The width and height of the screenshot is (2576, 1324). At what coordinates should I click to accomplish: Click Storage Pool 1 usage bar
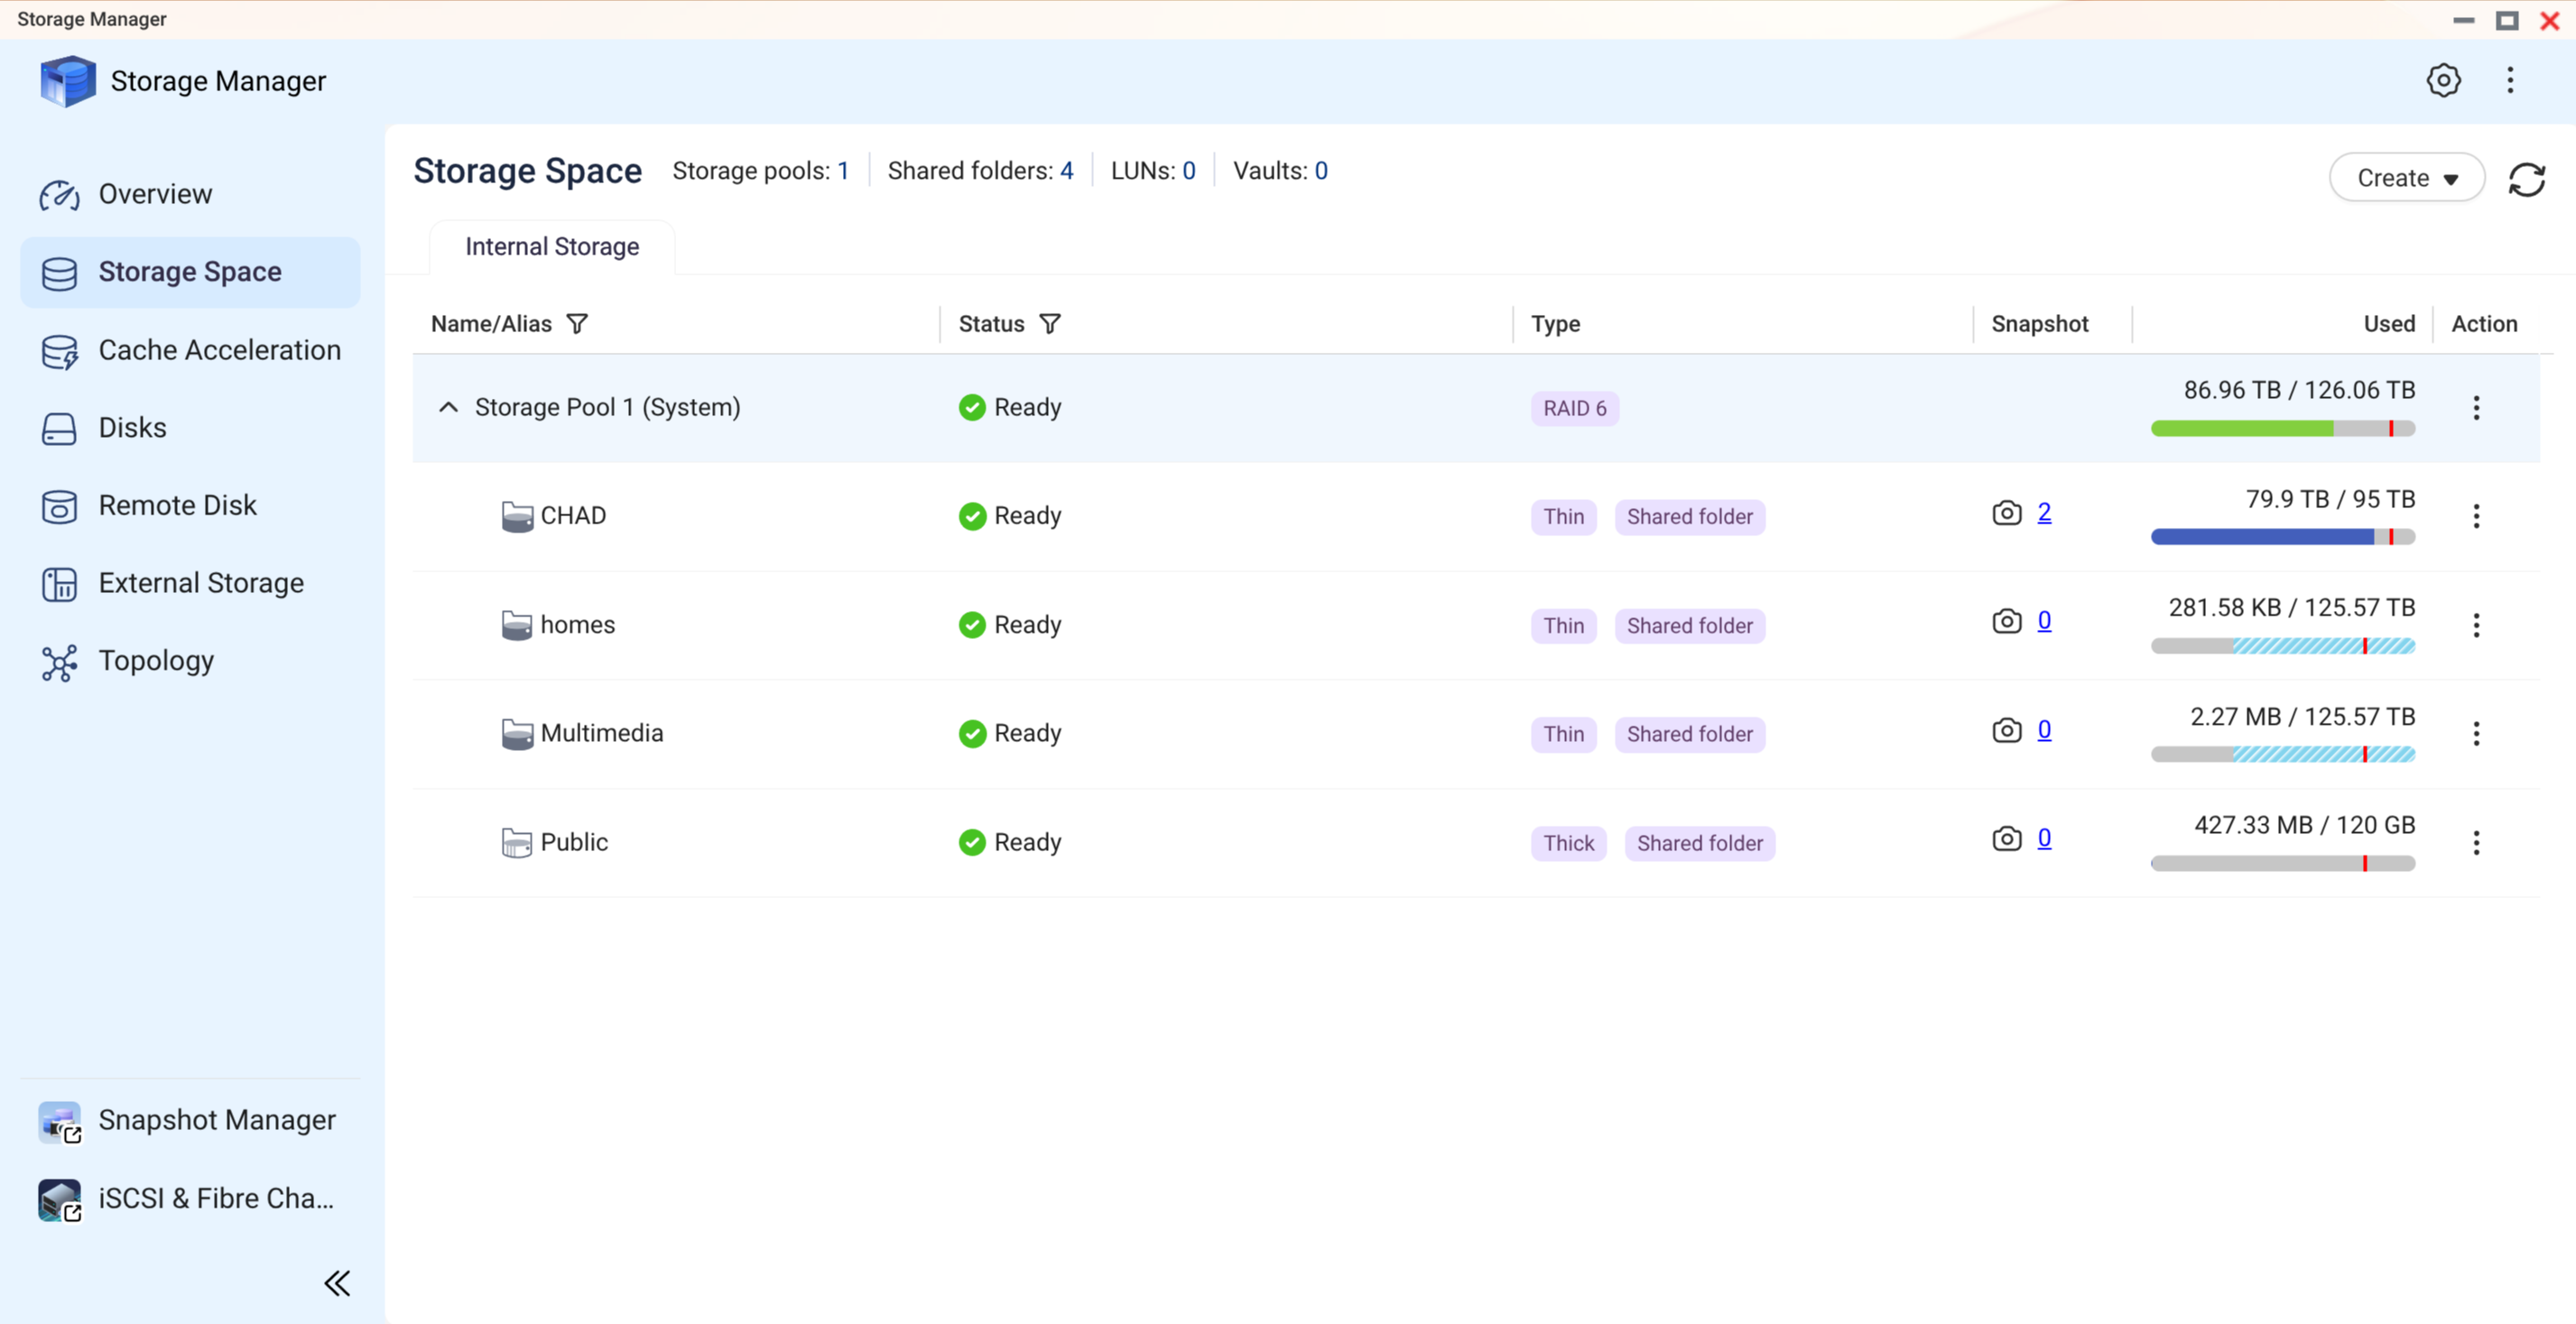click(x=2283, y=429)
